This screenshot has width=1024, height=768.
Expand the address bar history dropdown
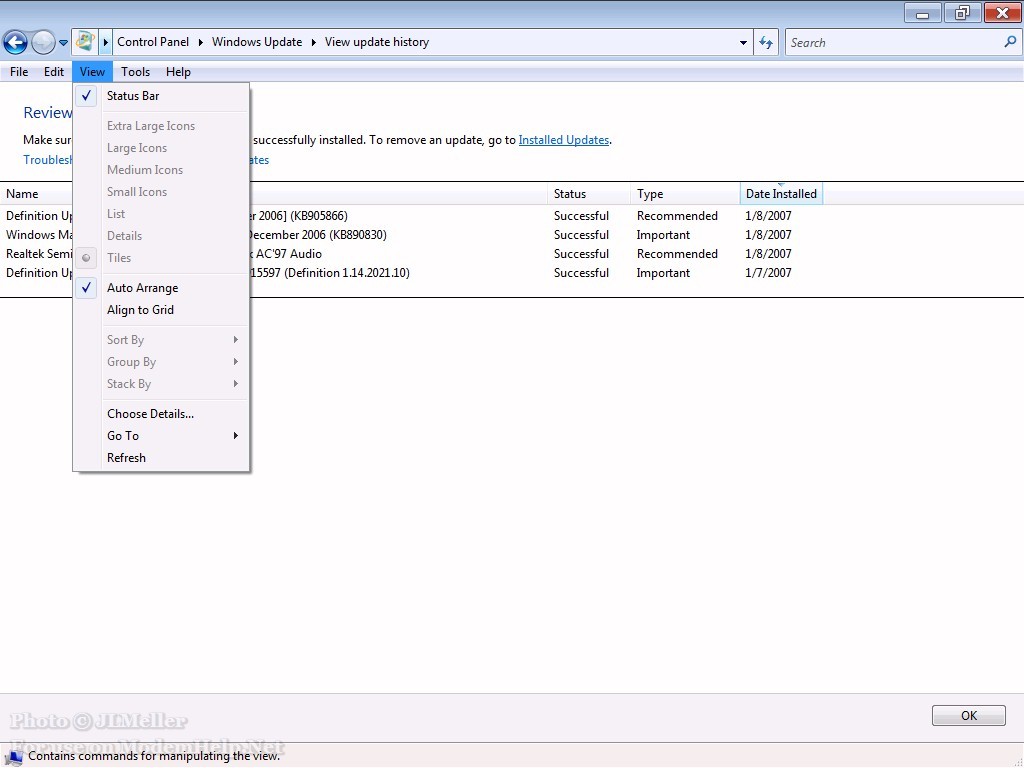point(743,43)
